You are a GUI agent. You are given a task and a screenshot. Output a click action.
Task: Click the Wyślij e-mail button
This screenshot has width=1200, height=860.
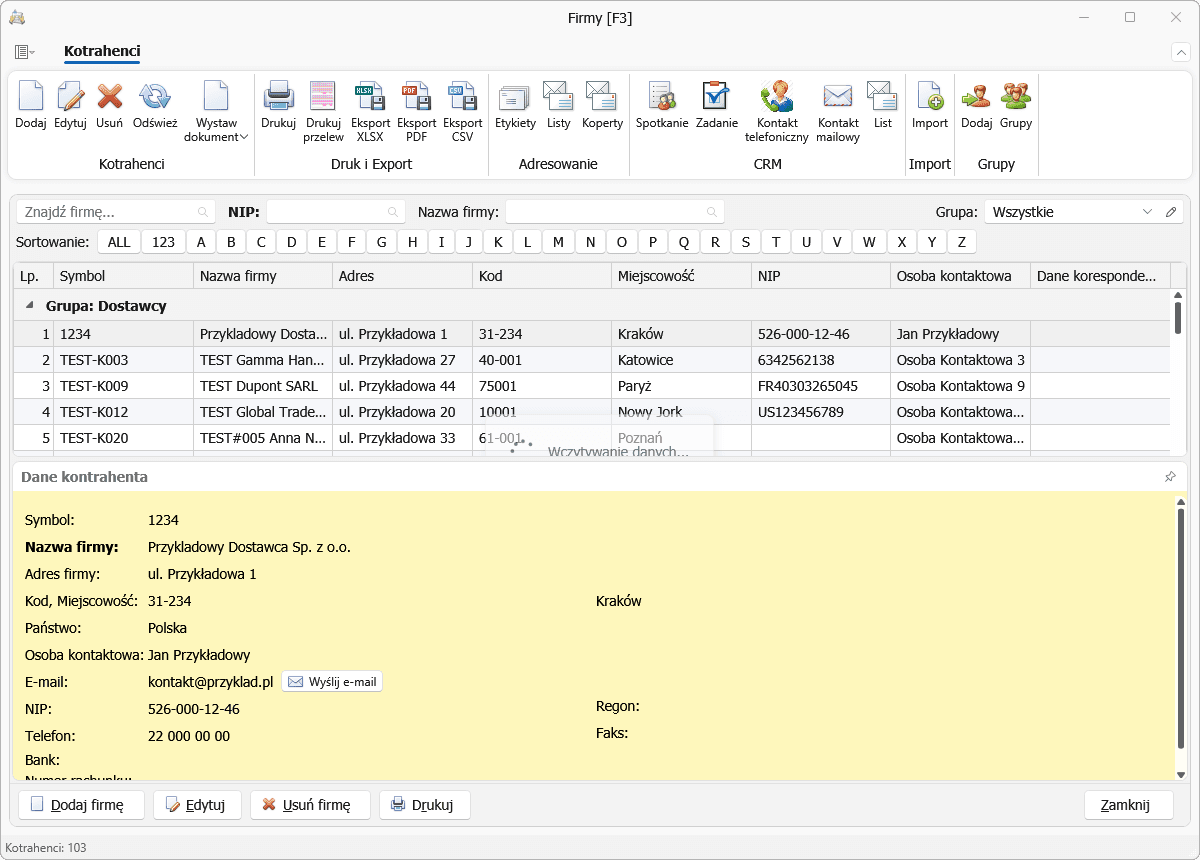[x=332, y=682]
